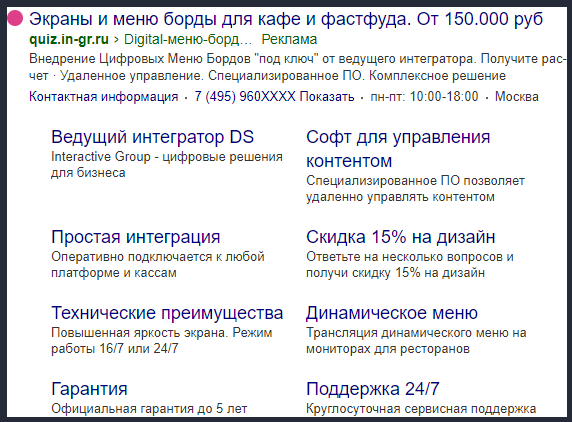The height and width of the screenshot is (422, 572).
Task: Click the ad description text about Цифровых Меню Бордов
Action: click(x=297, y=67)
